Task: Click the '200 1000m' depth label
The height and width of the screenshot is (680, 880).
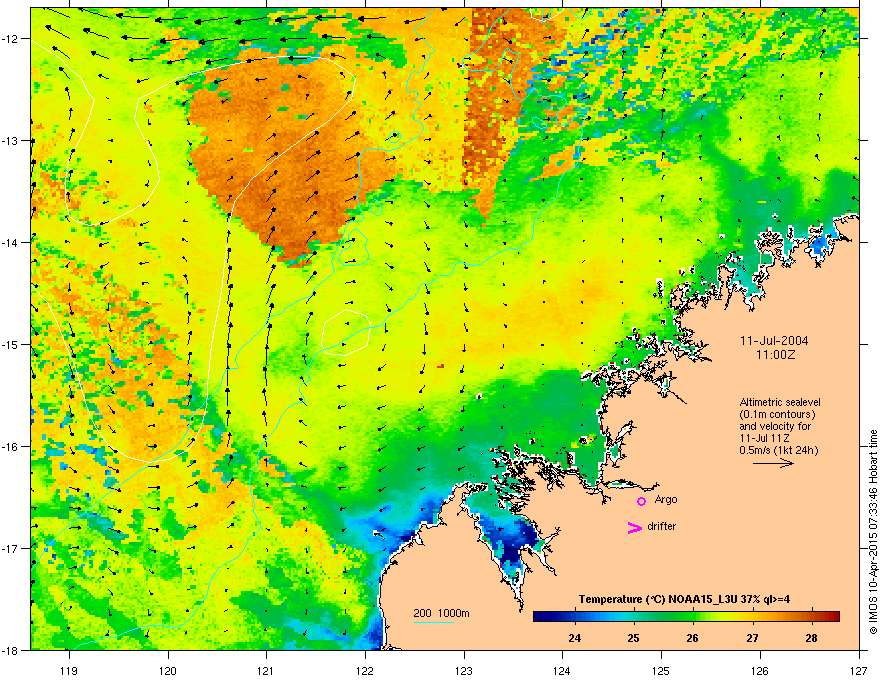Action: (x=441, y=613)
